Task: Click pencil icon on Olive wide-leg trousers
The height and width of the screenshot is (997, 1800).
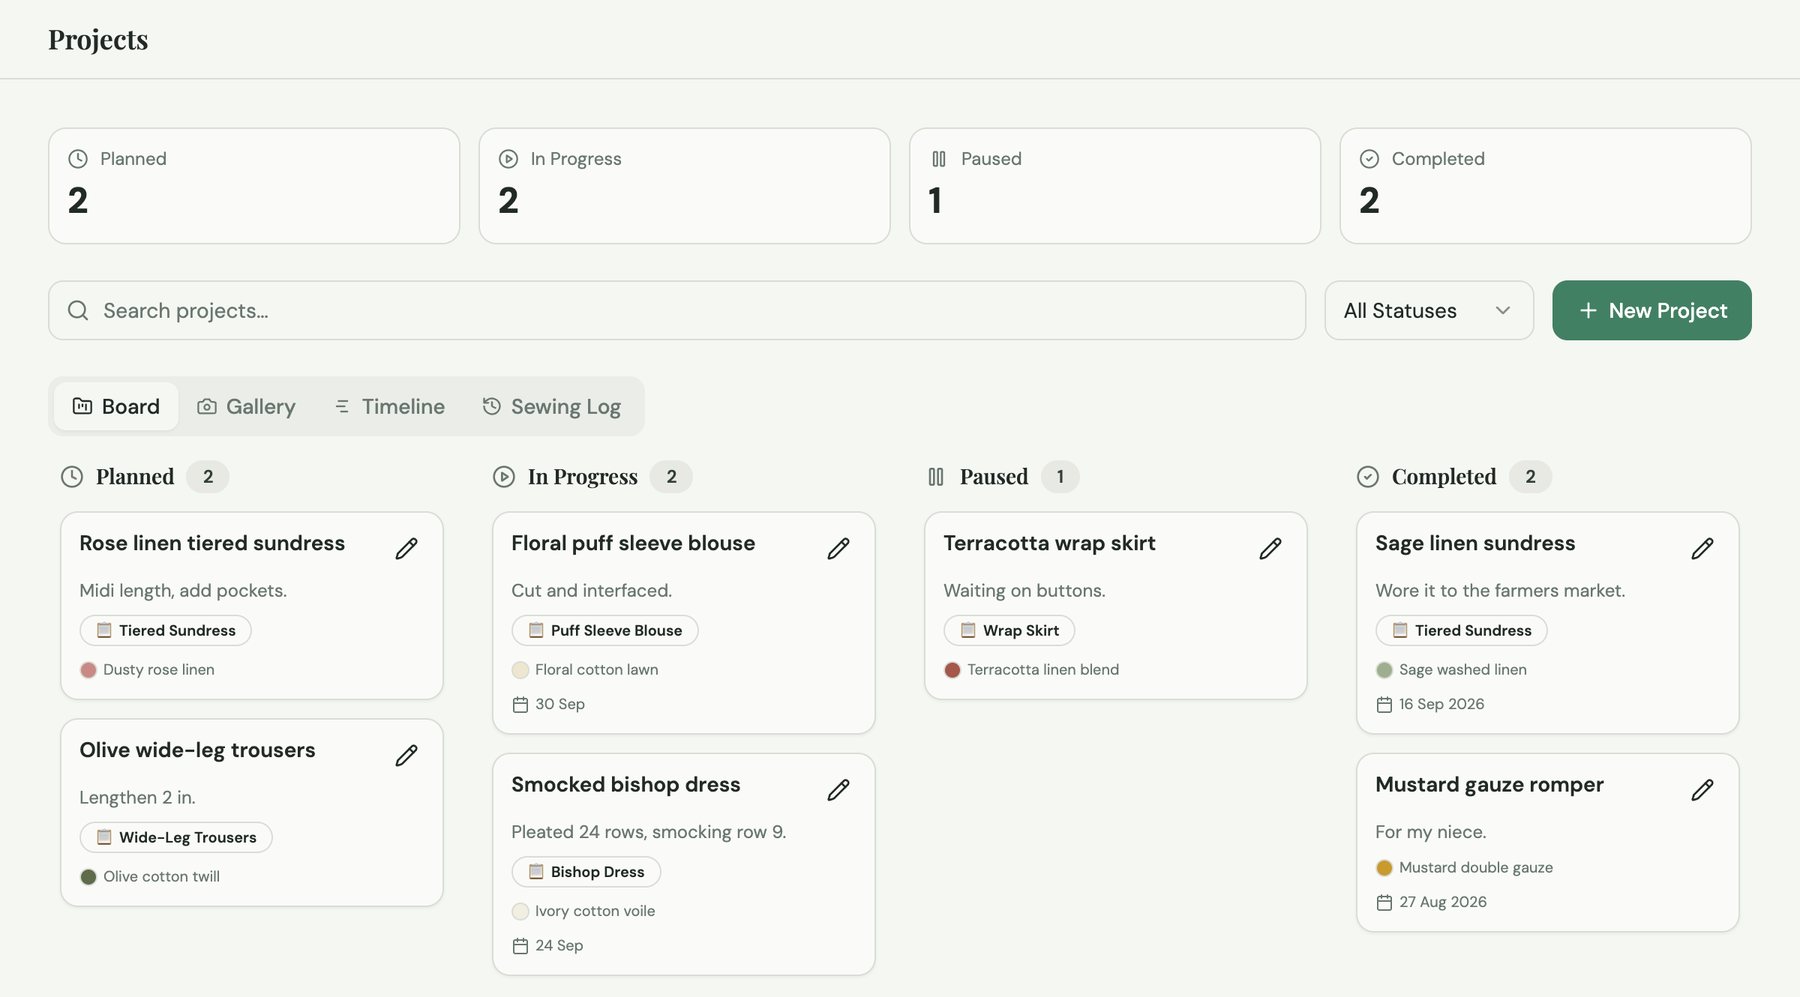Action: point(406,755)
